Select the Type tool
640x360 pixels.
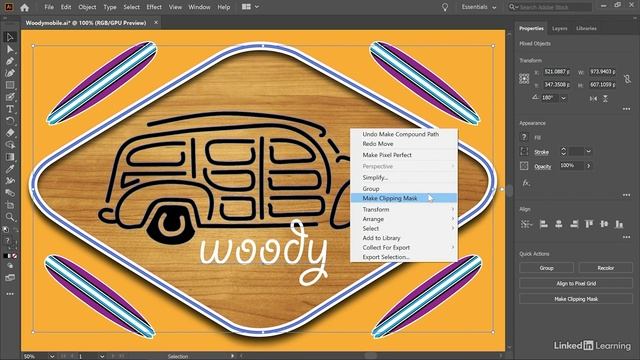click(x=10, y=109)
